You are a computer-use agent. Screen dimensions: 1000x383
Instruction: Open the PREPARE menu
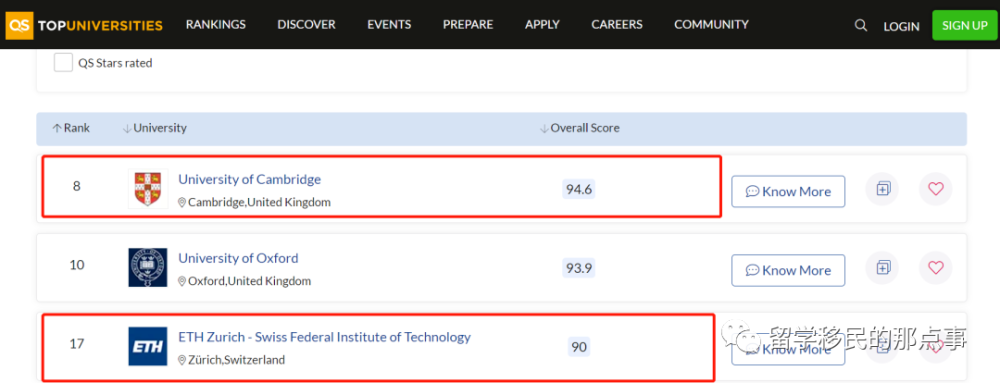(x=468, y=24)
